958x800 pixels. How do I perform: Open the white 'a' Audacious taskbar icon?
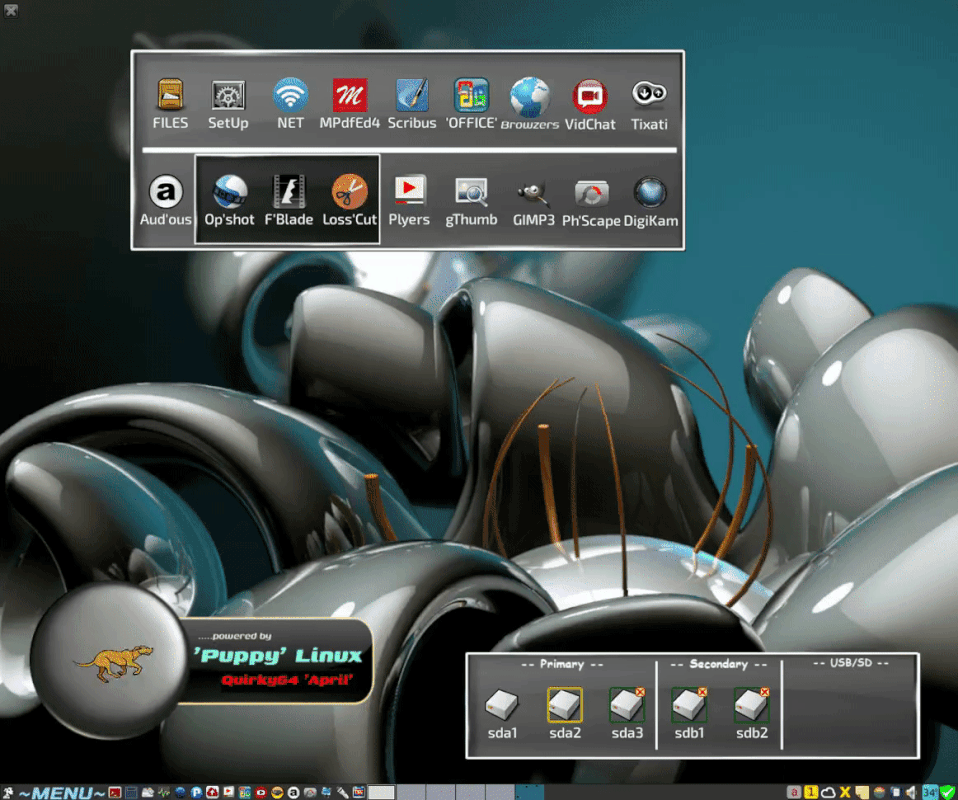[x=293, y=793]
